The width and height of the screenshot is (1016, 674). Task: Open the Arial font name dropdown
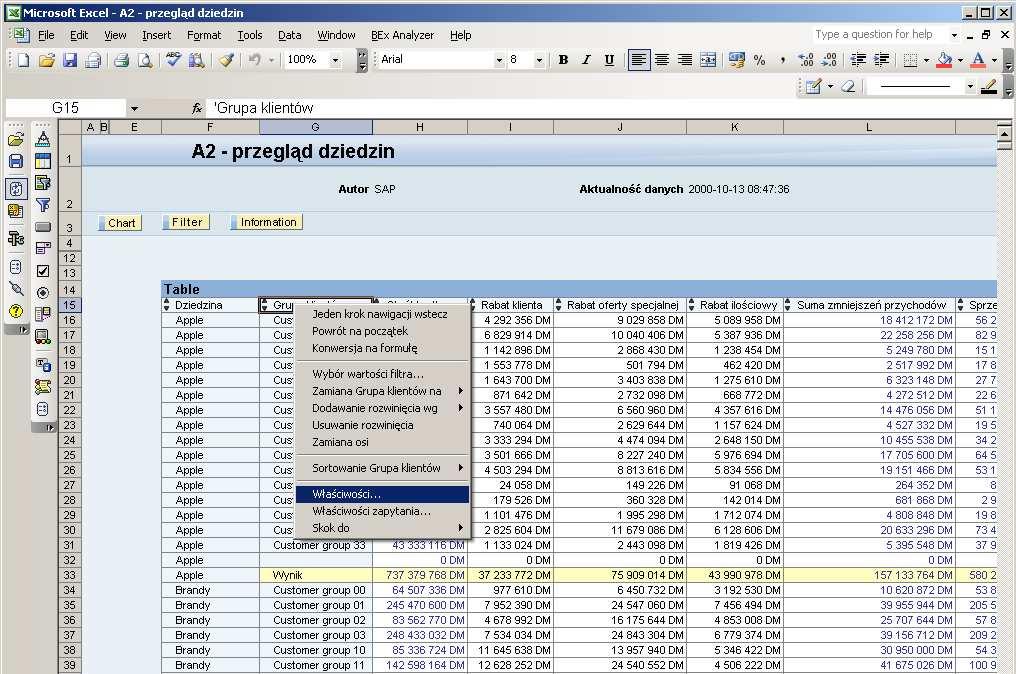click(499, 60)
